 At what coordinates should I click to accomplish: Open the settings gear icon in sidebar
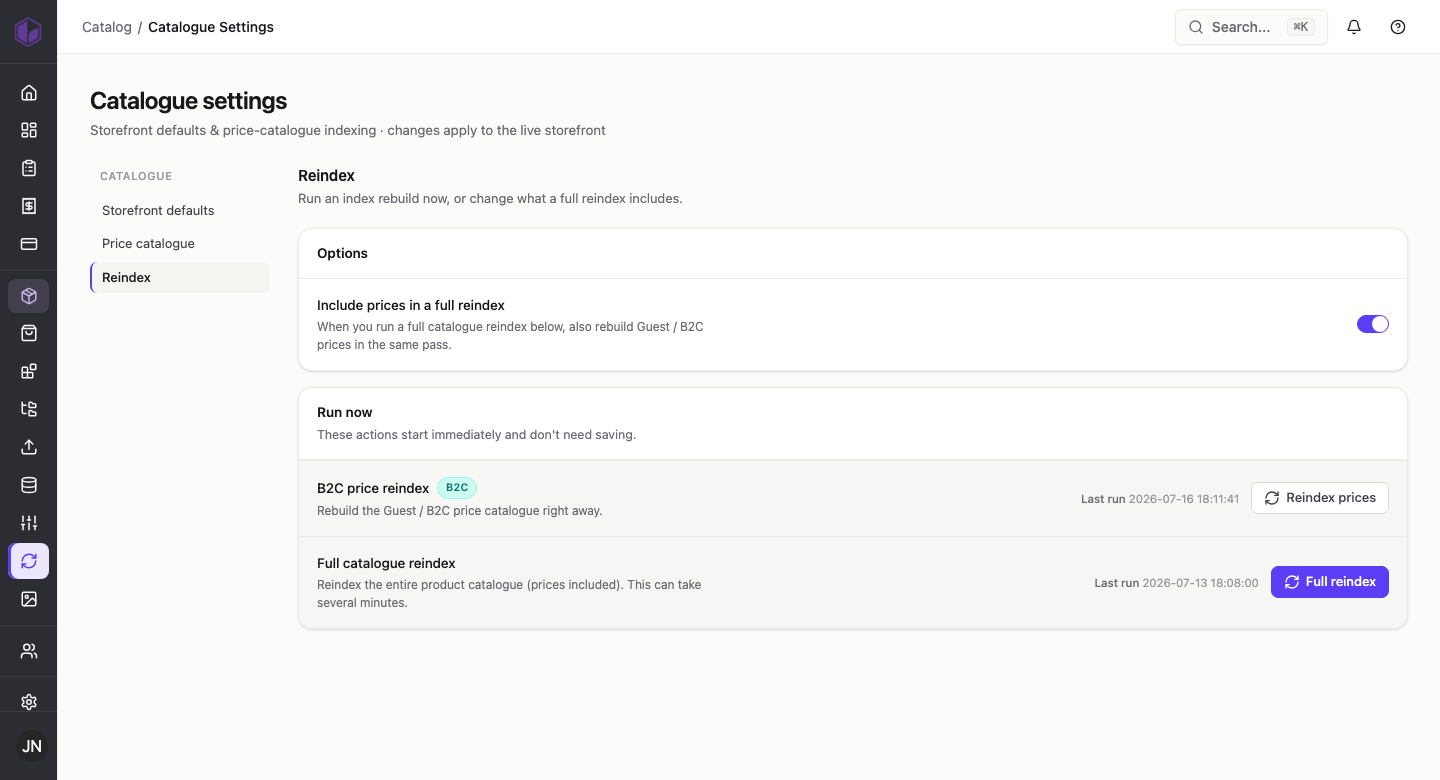point(29,702)
